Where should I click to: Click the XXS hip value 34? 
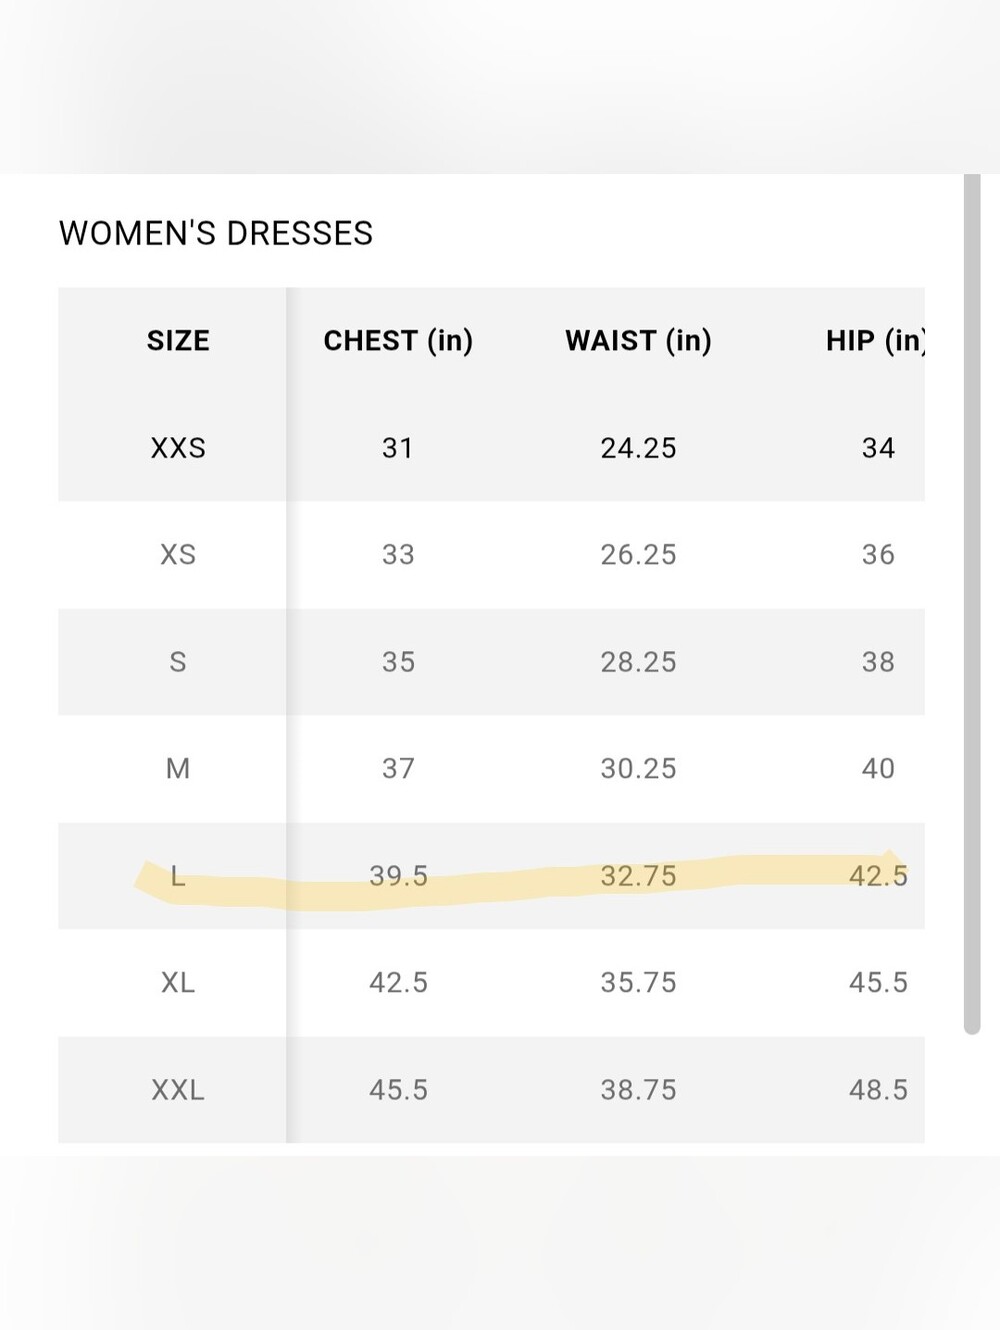pyautogui.click(x=878, y=448)
